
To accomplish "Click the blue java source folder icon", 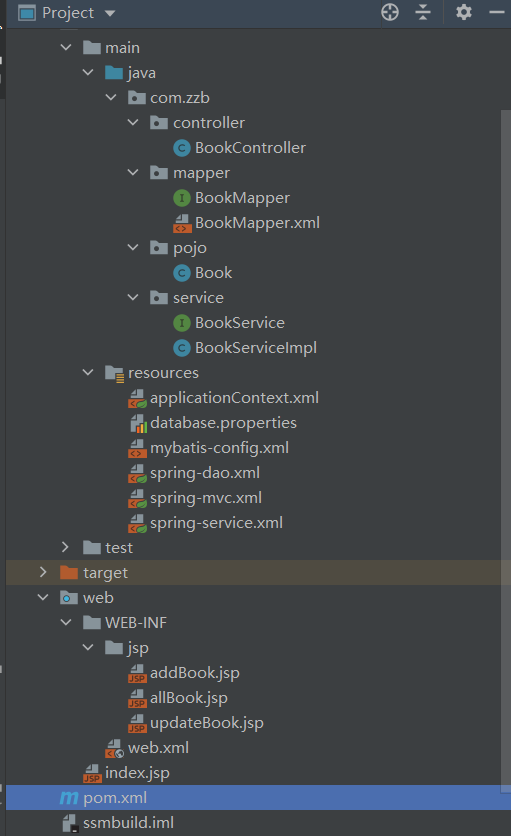I will [x=114, y=73].
